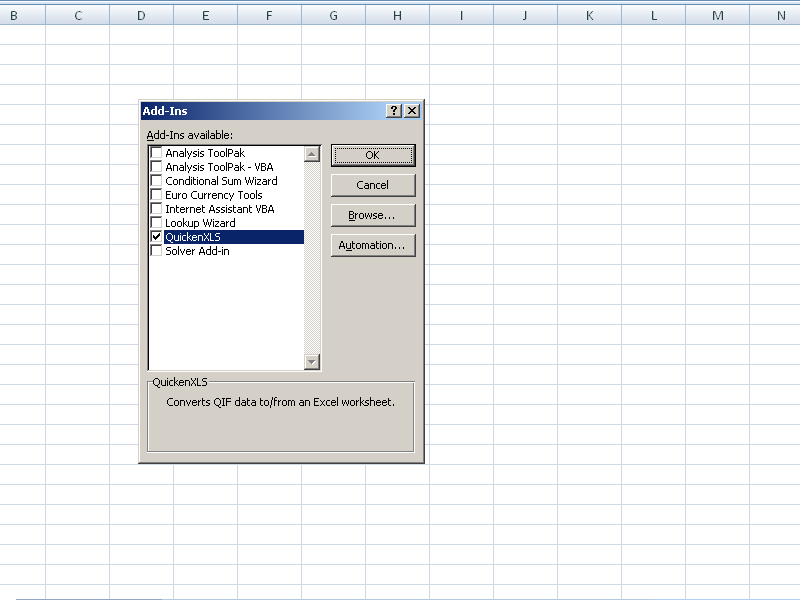
Task: Select column M header
Action: tap(717, 16)
